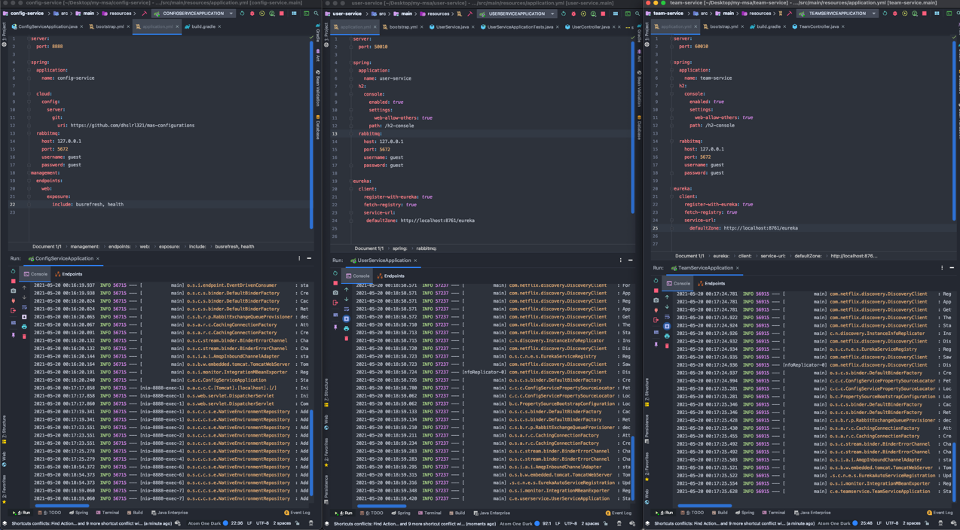Stop TeamServiceApplication from the top toolbar
This screenshot has width=960, height=530.
(924, 13)
